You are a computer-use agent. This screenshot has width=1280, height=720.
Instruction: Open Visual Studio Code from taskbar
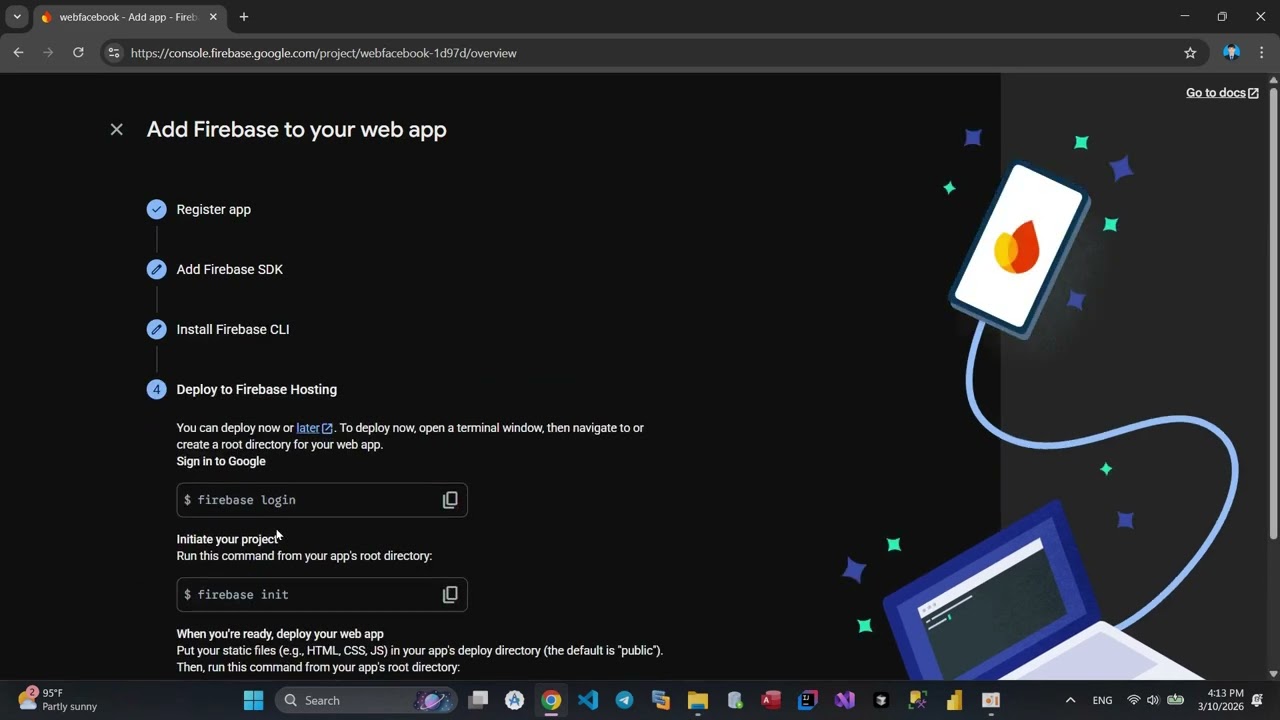tap(588, 700)
